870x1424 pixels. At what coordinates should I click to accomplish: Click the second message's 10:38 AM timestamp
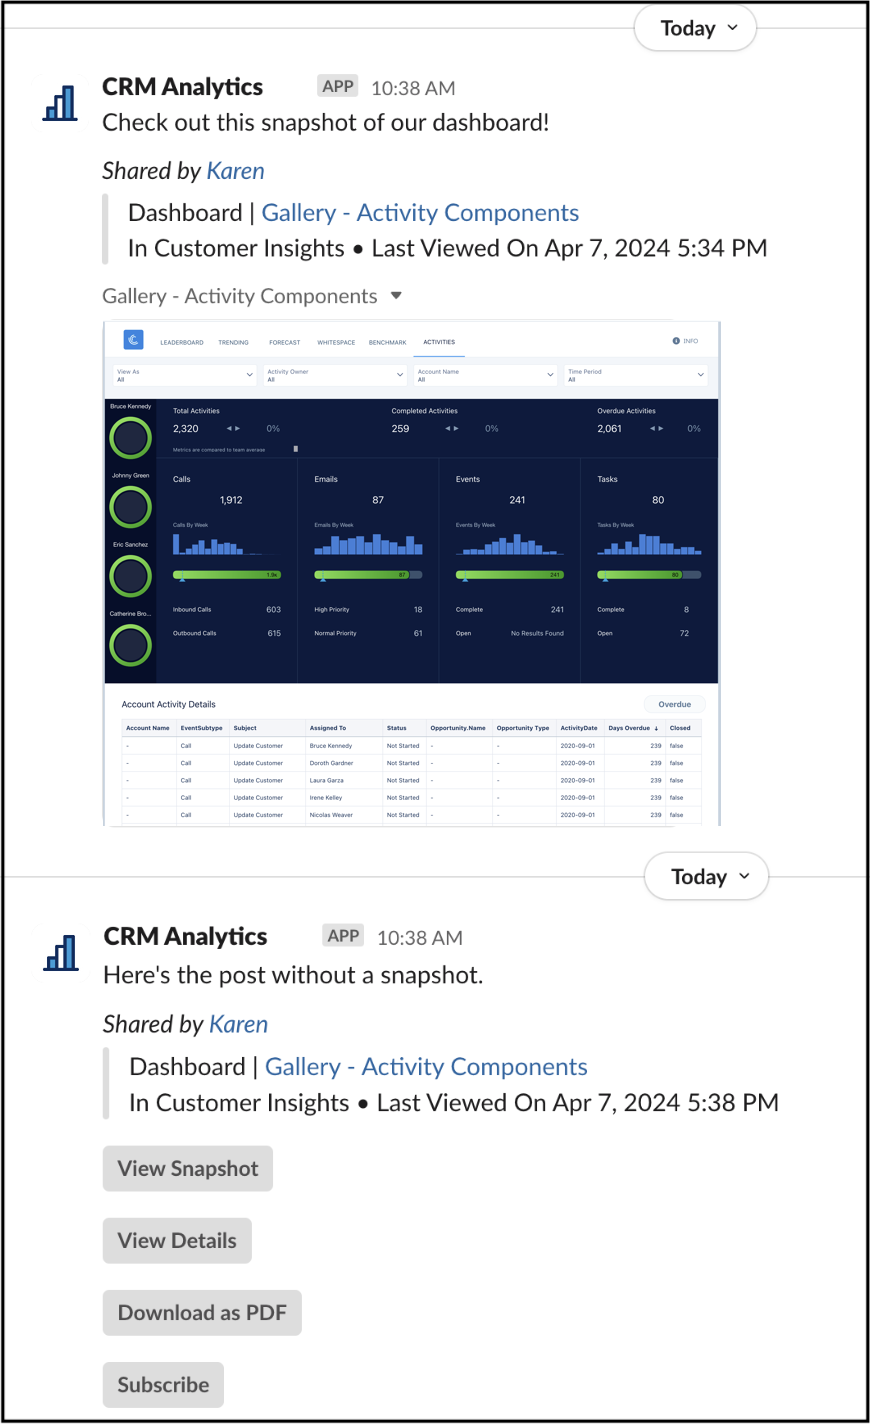click(420, 938)
